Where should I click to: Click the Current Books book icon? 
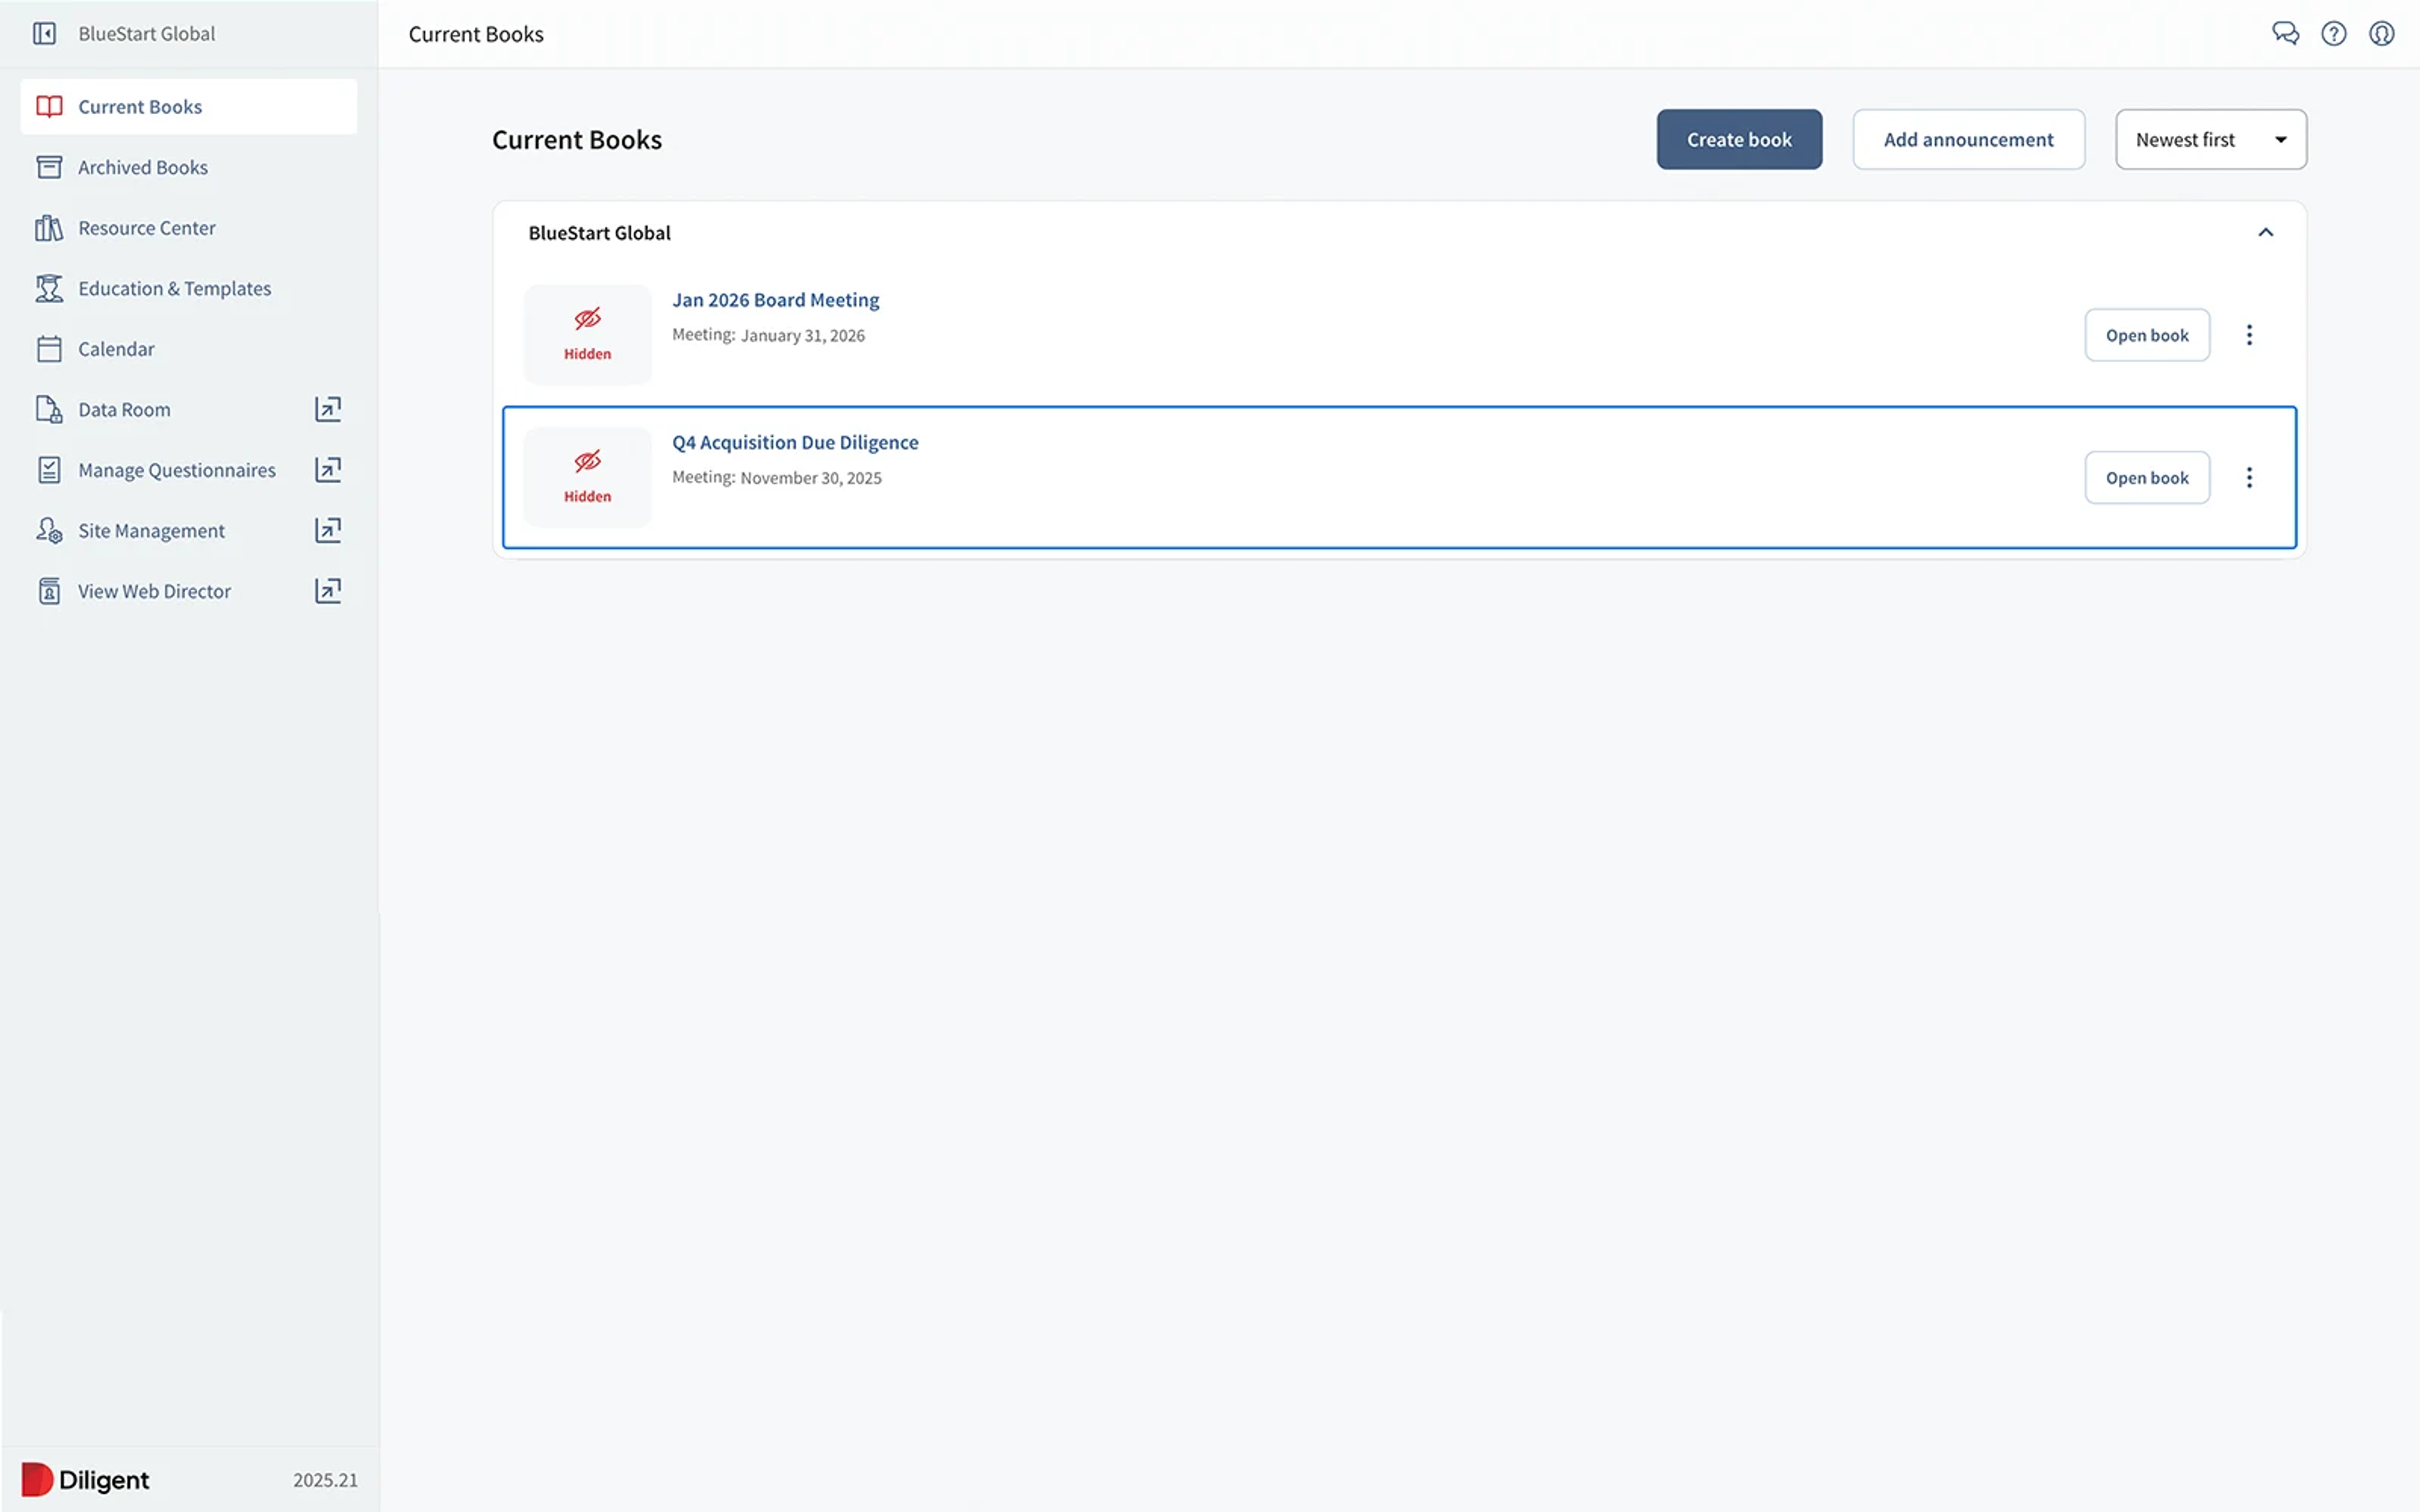49,107
